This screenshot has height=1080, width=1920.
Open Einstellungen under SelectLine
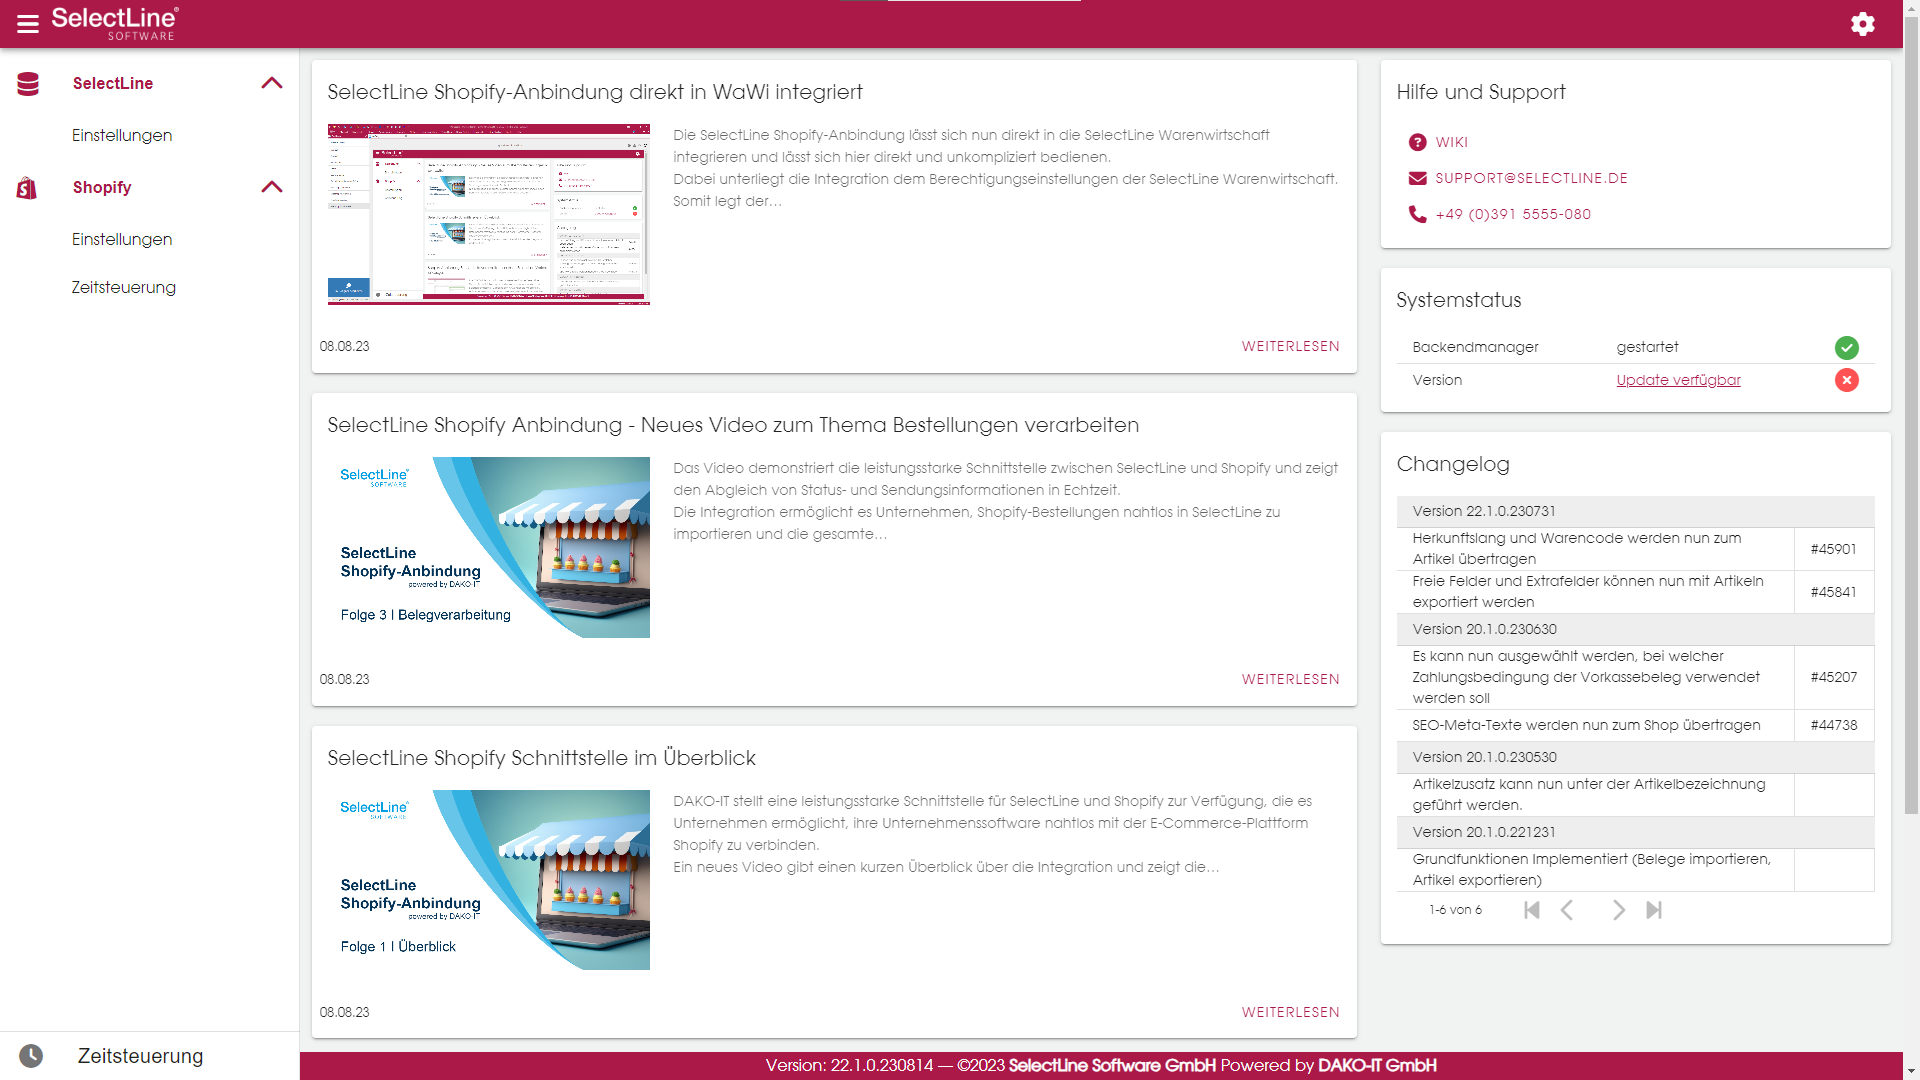tap(122, 136)
